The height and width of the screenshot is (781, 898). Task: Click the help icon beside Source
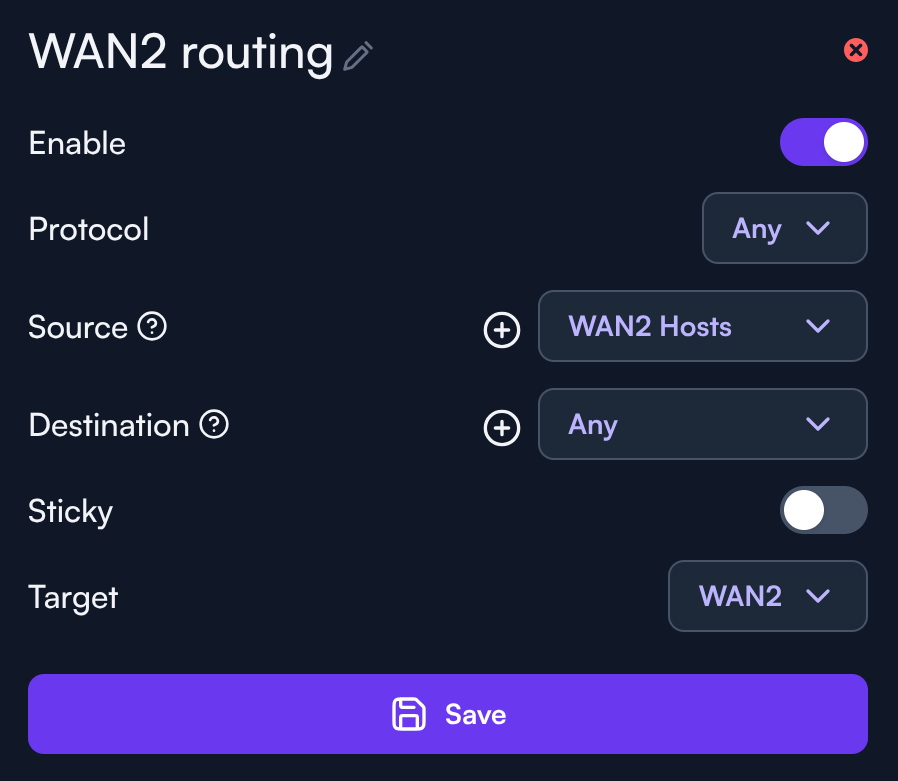(x=152, y=326)
